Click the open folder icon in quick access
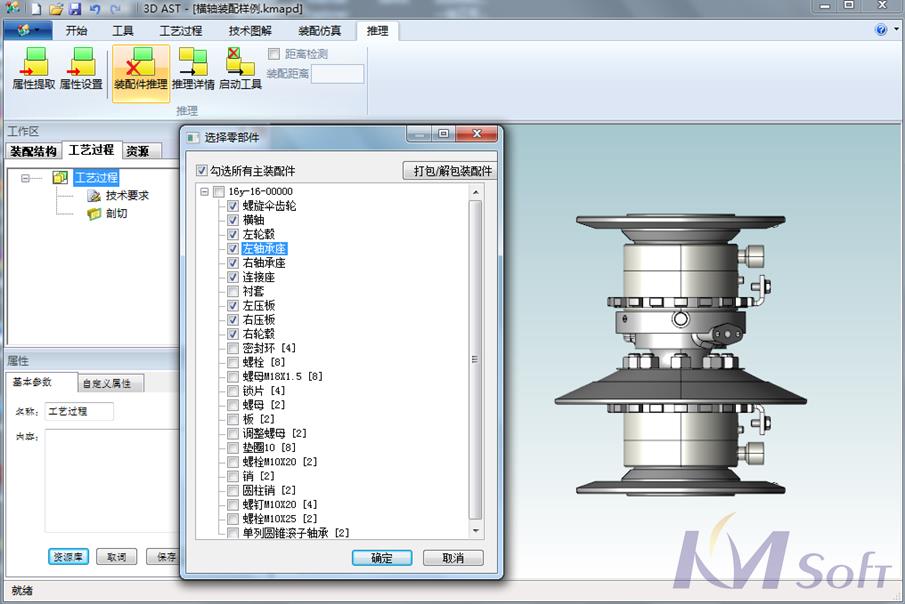This screenshot has height=604, width=905. (56, 8)
